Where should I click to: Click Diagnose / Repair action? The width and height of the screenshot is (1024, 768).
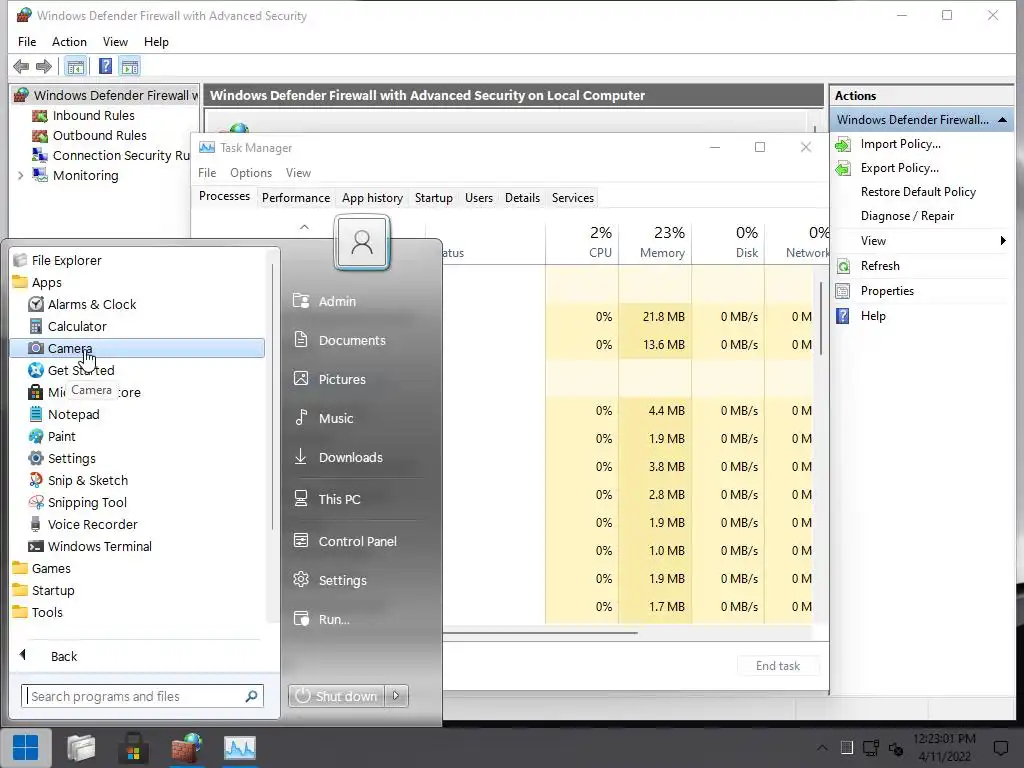coord(907,216)
